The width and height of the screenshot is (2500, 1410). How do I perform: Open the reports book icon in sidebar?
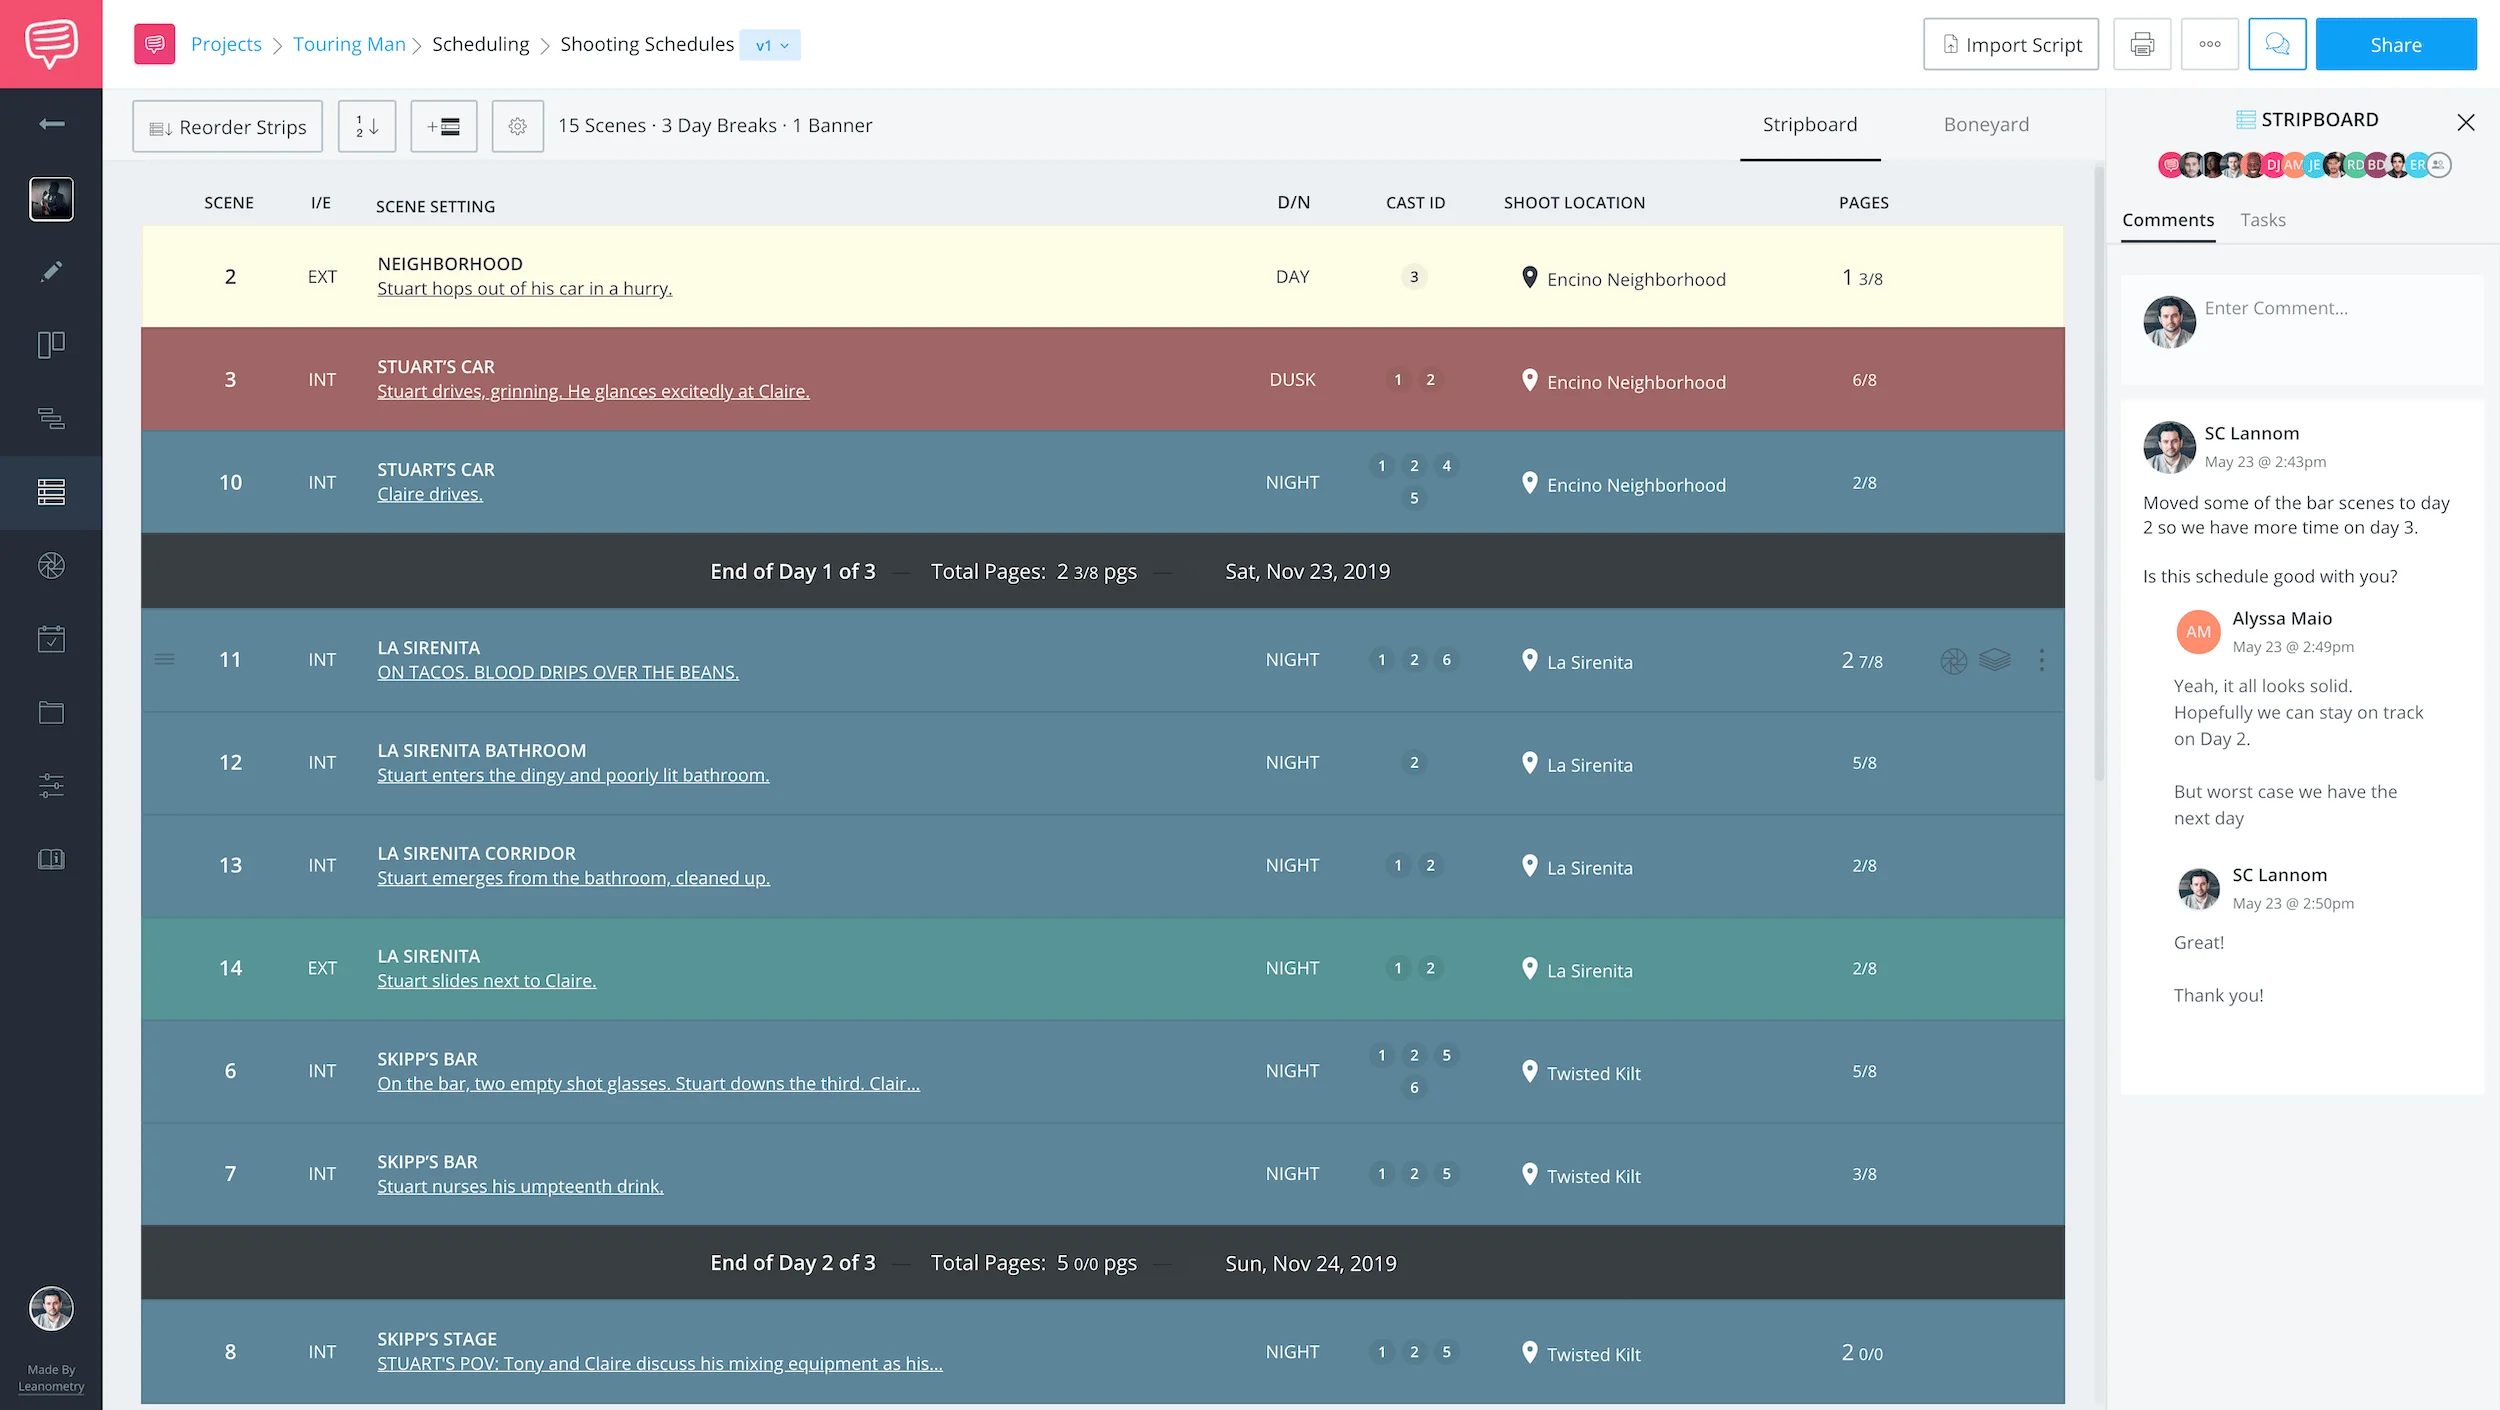[51, 858]
